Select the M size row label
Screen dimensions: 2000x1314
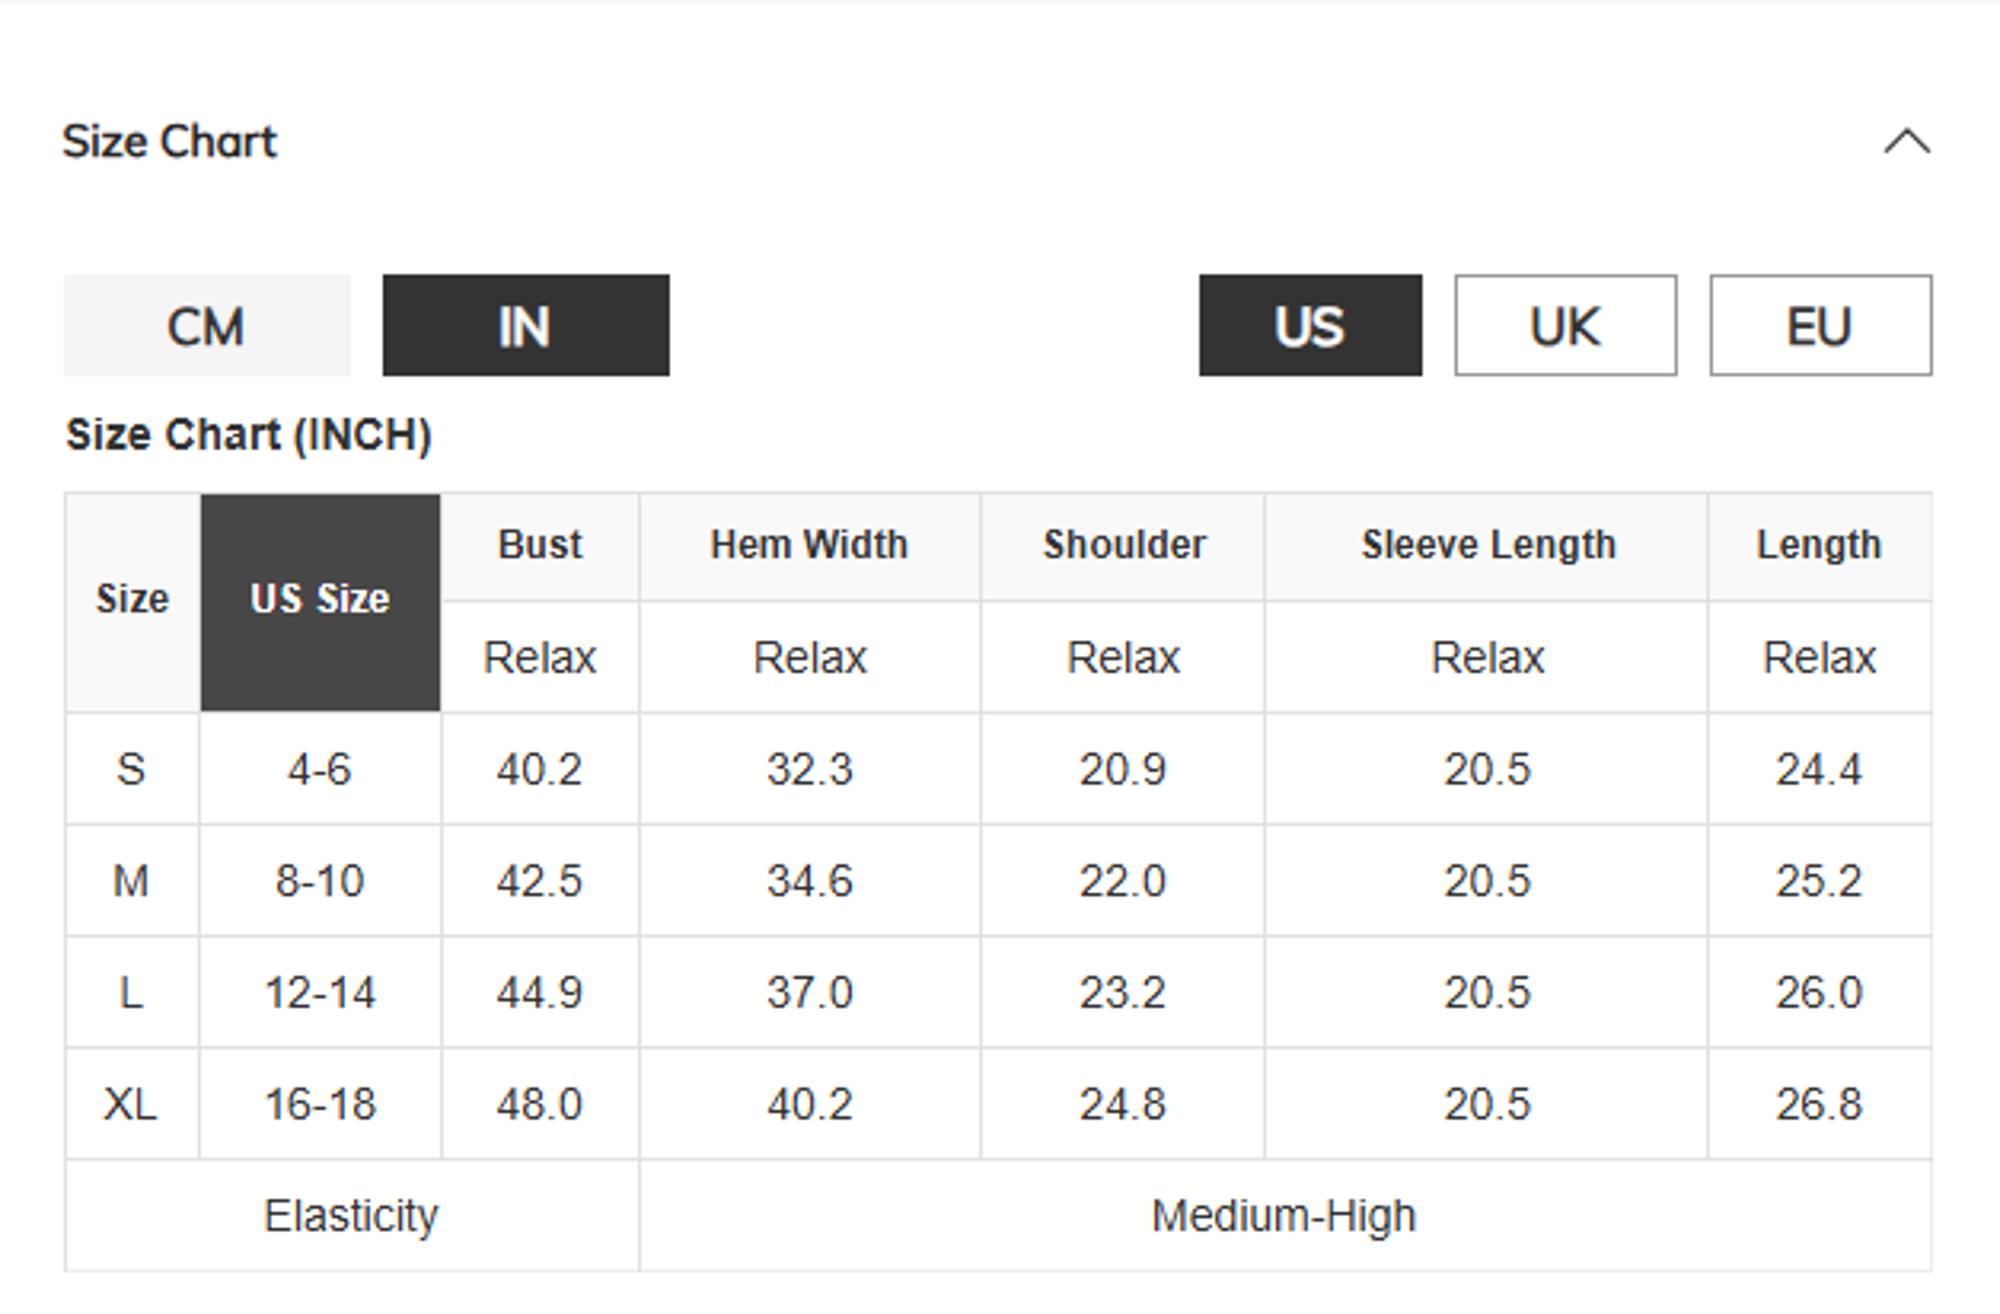click(131, 881)
